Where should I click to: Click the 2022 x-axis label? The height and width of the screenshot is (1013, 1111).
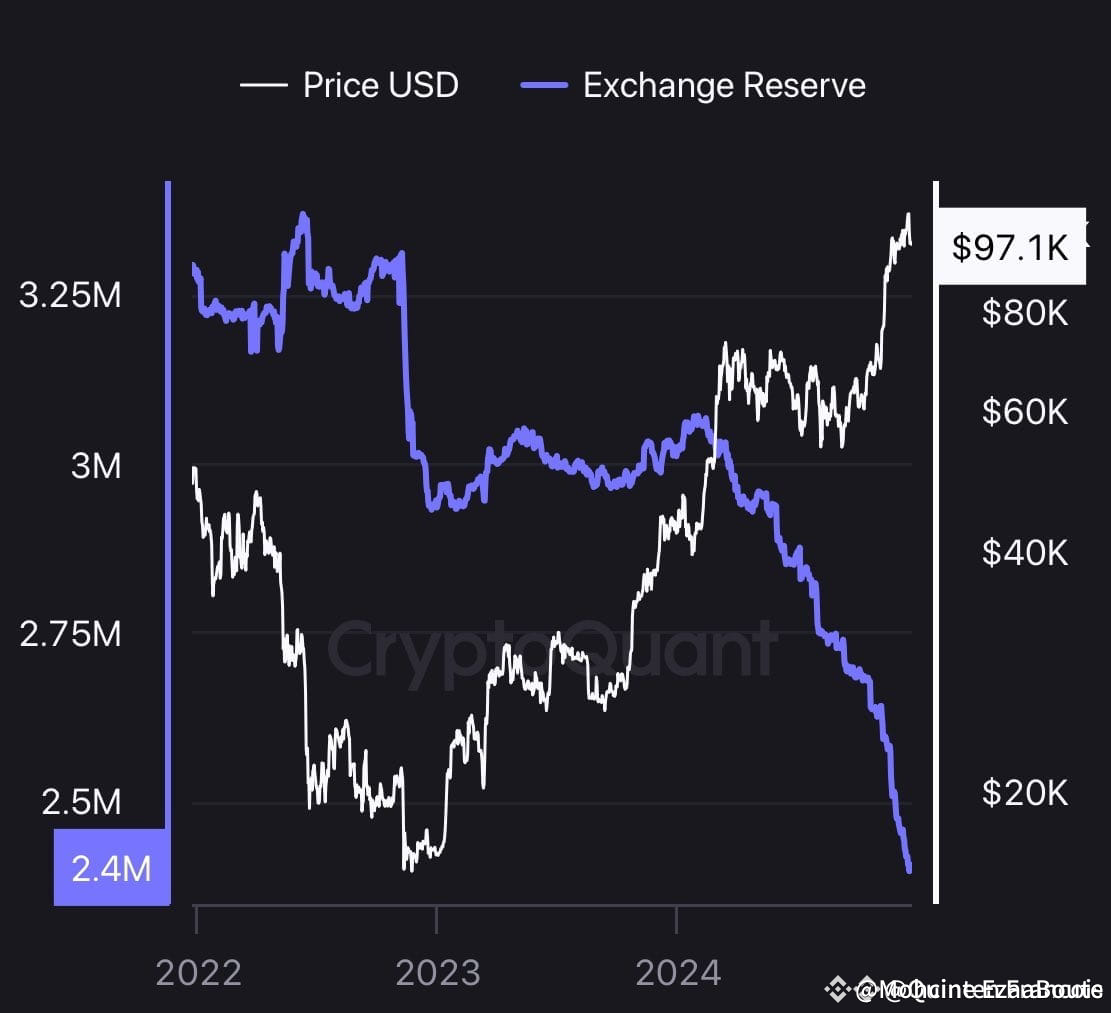(x=198, y=973)
